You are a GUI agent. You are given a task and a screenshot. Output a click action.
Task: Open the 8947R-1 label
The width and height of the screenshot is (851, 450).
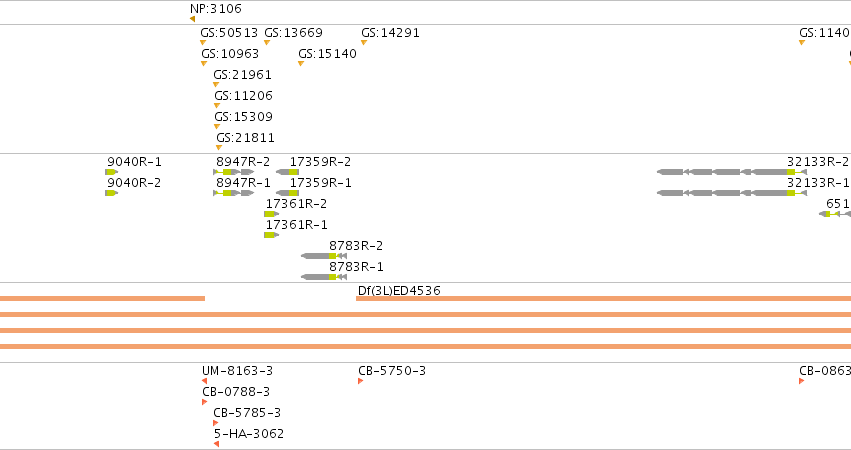tap(243, 182)
